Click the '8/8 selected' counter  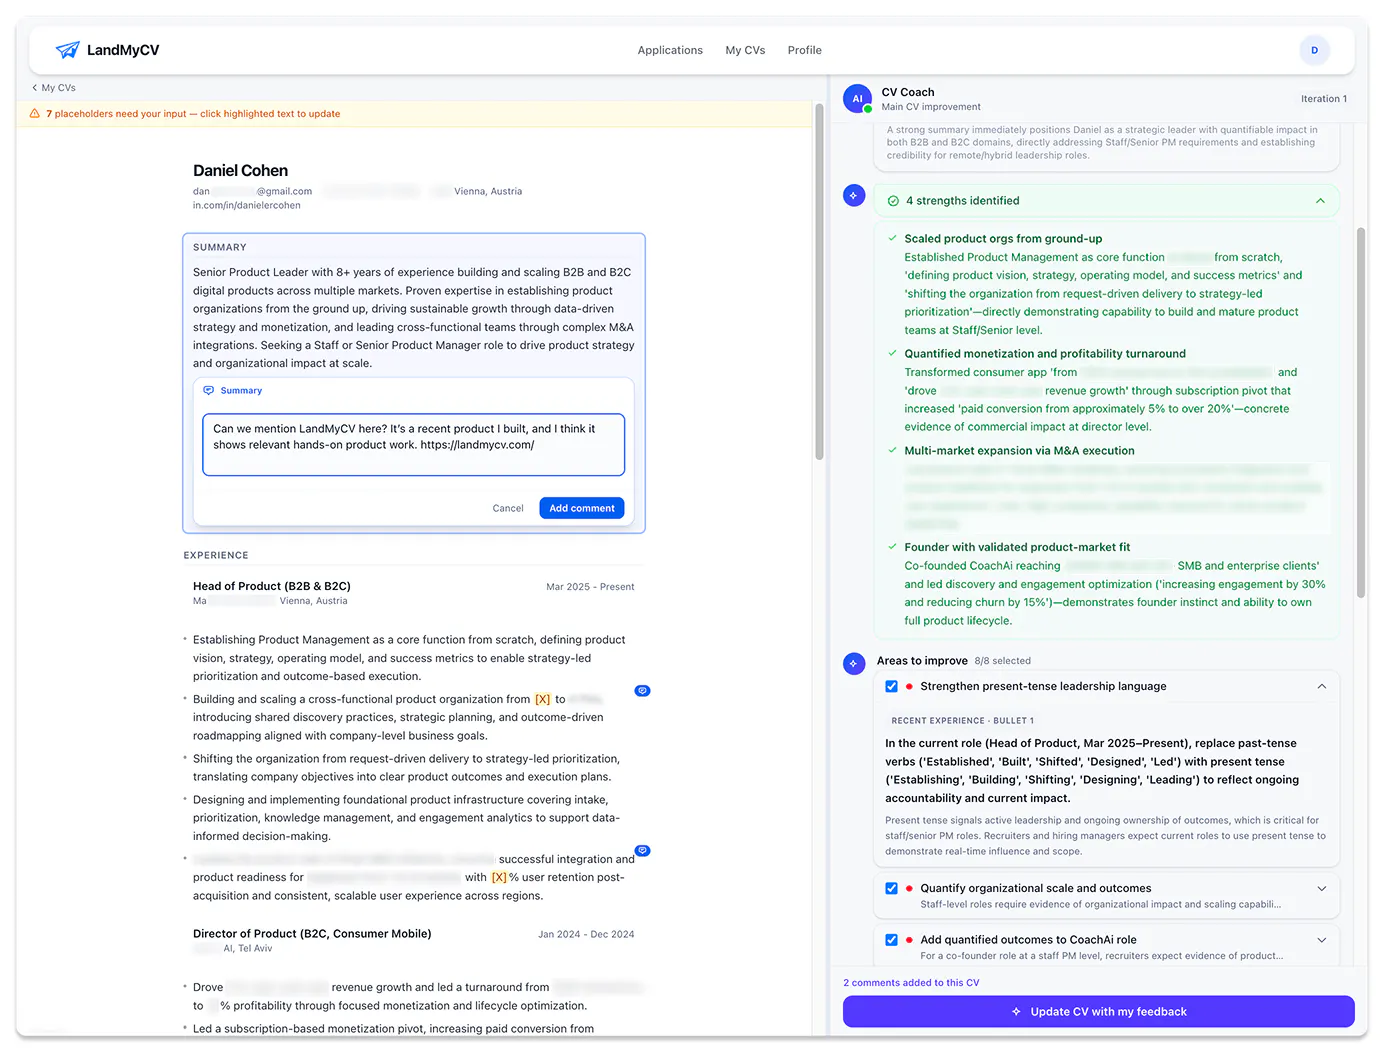[1002, 661]
